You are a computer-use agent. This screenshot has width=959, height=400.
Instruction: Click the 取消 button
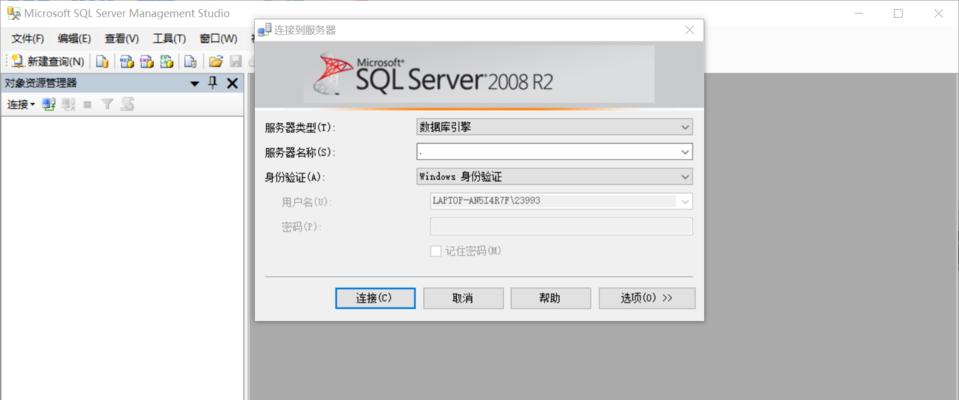coord(463,298)
